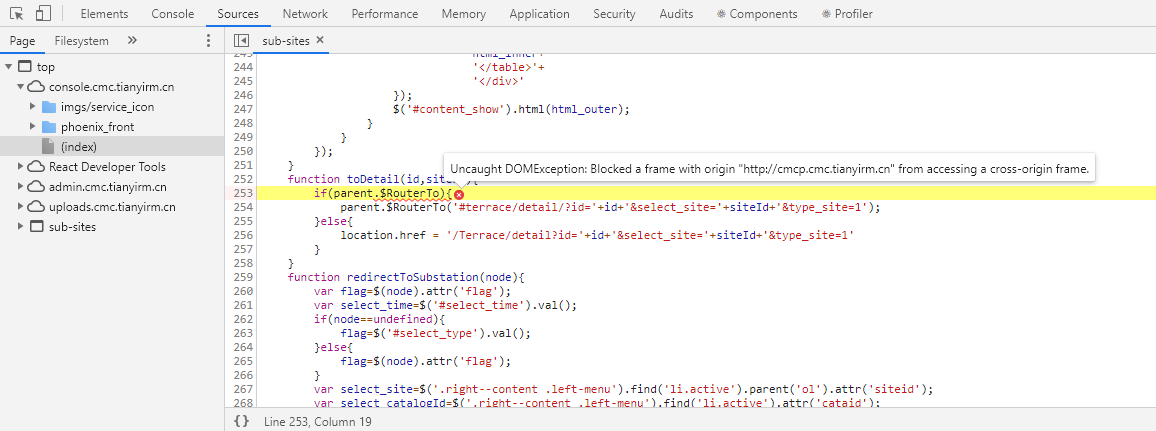Screen dimensions: 1156x431
Task: Select the (index) file
Action: [78, 147]
